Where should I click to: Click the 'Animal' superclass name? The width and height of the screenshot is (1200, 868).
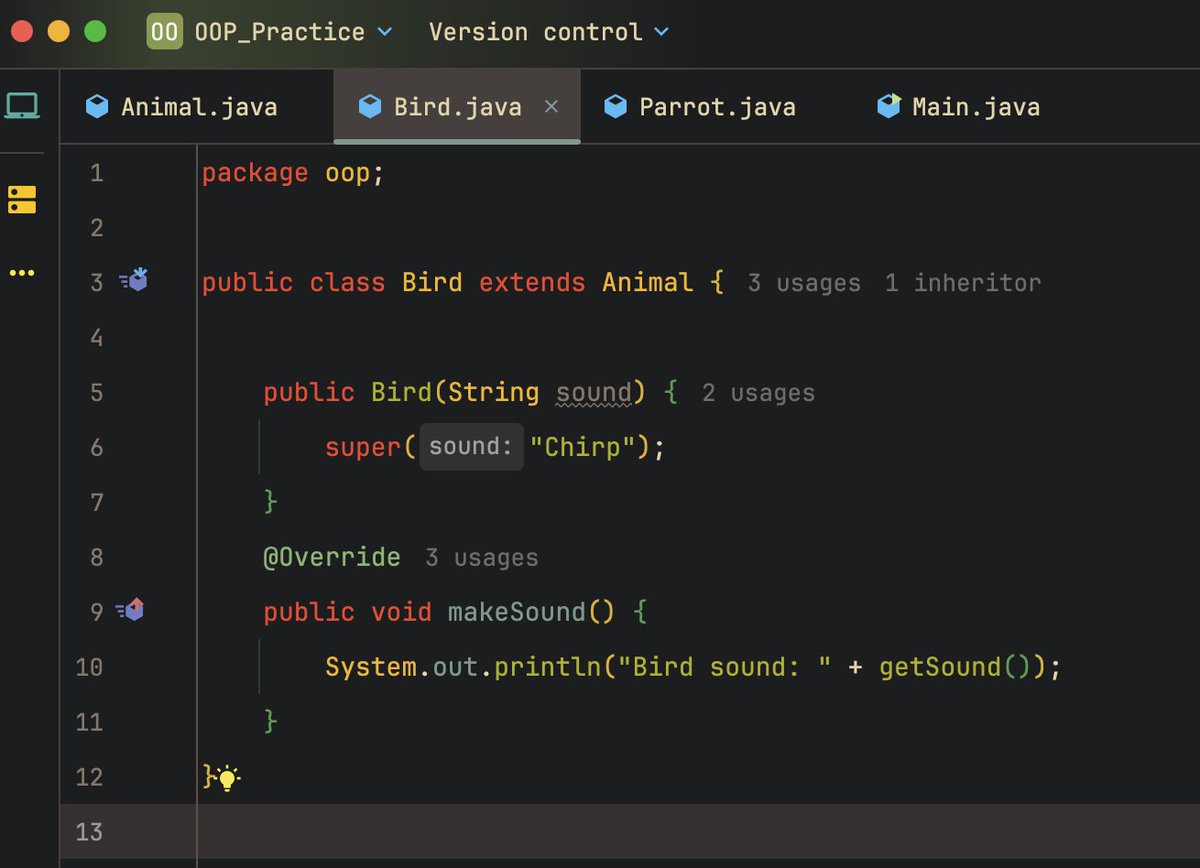click(647, 282)
